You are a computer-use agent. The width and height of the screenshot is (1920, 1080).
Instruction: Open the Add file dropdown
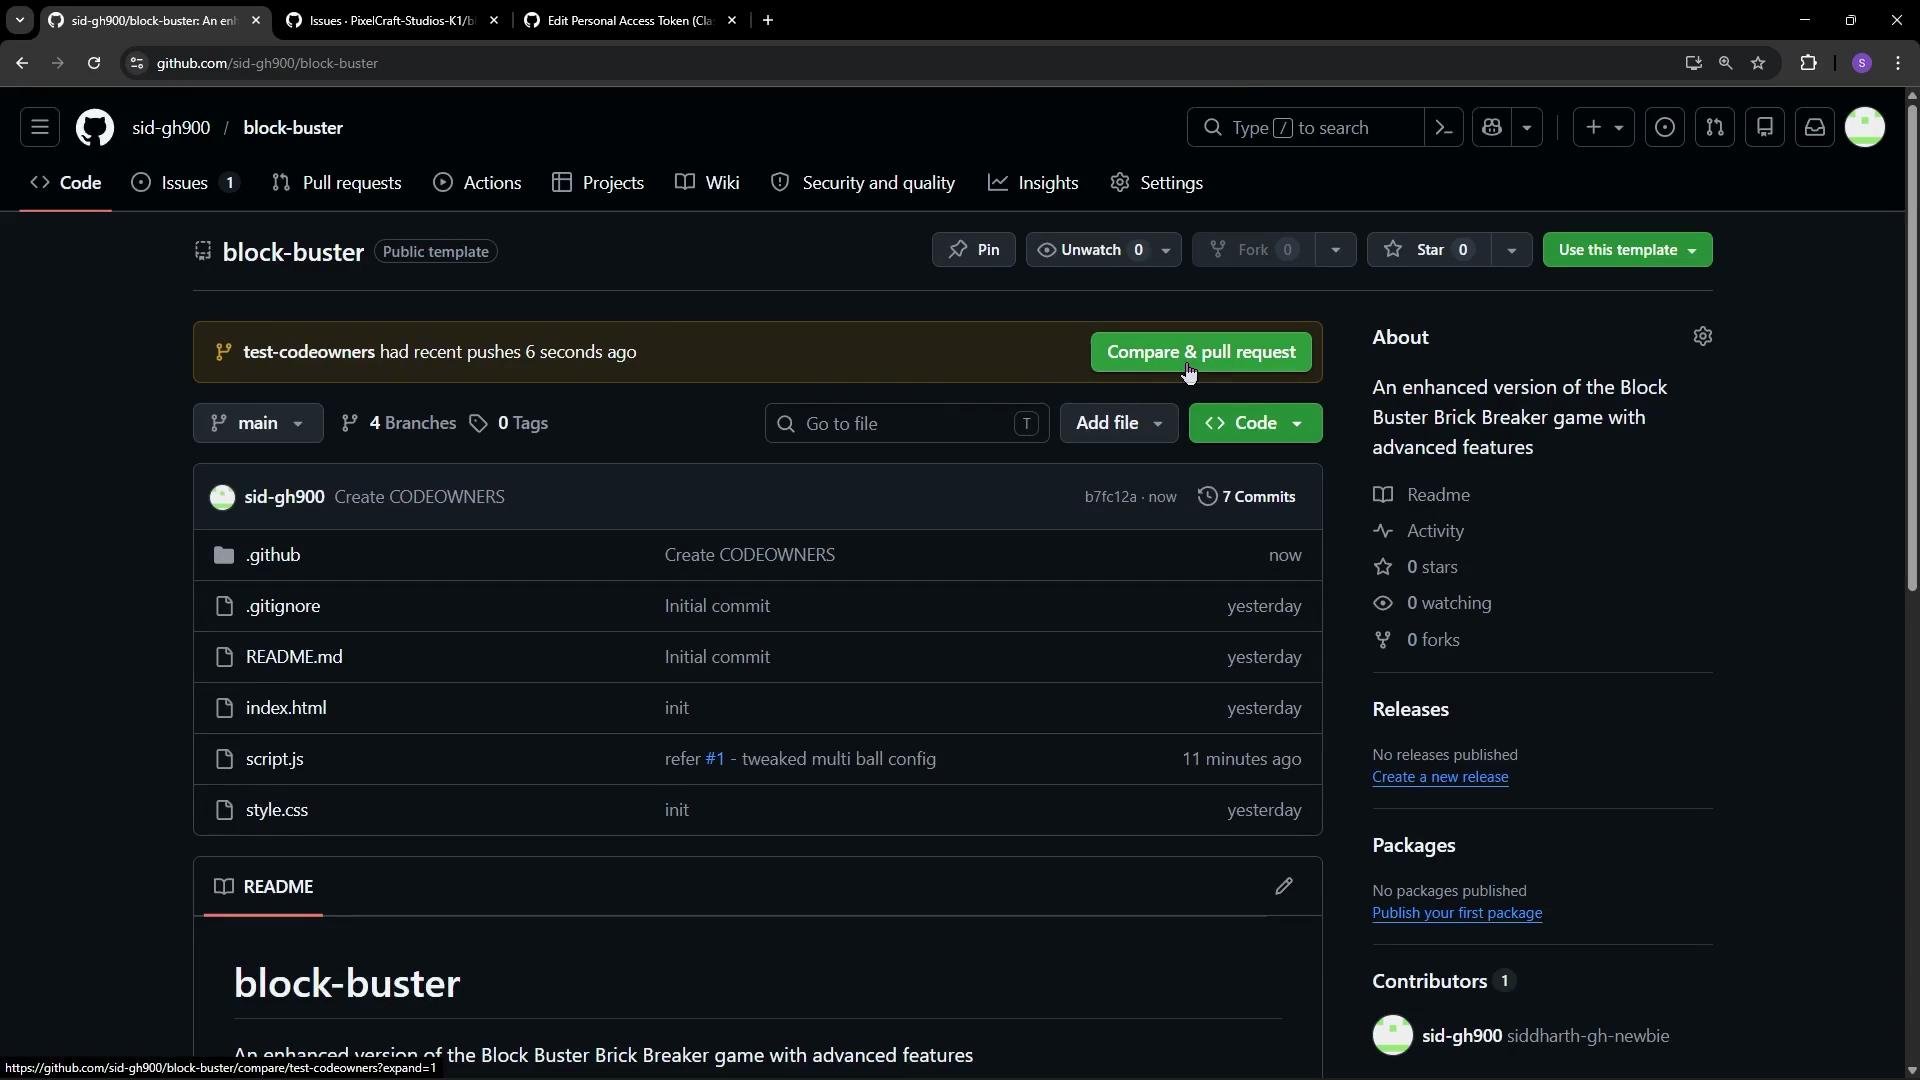(1119, 423)
